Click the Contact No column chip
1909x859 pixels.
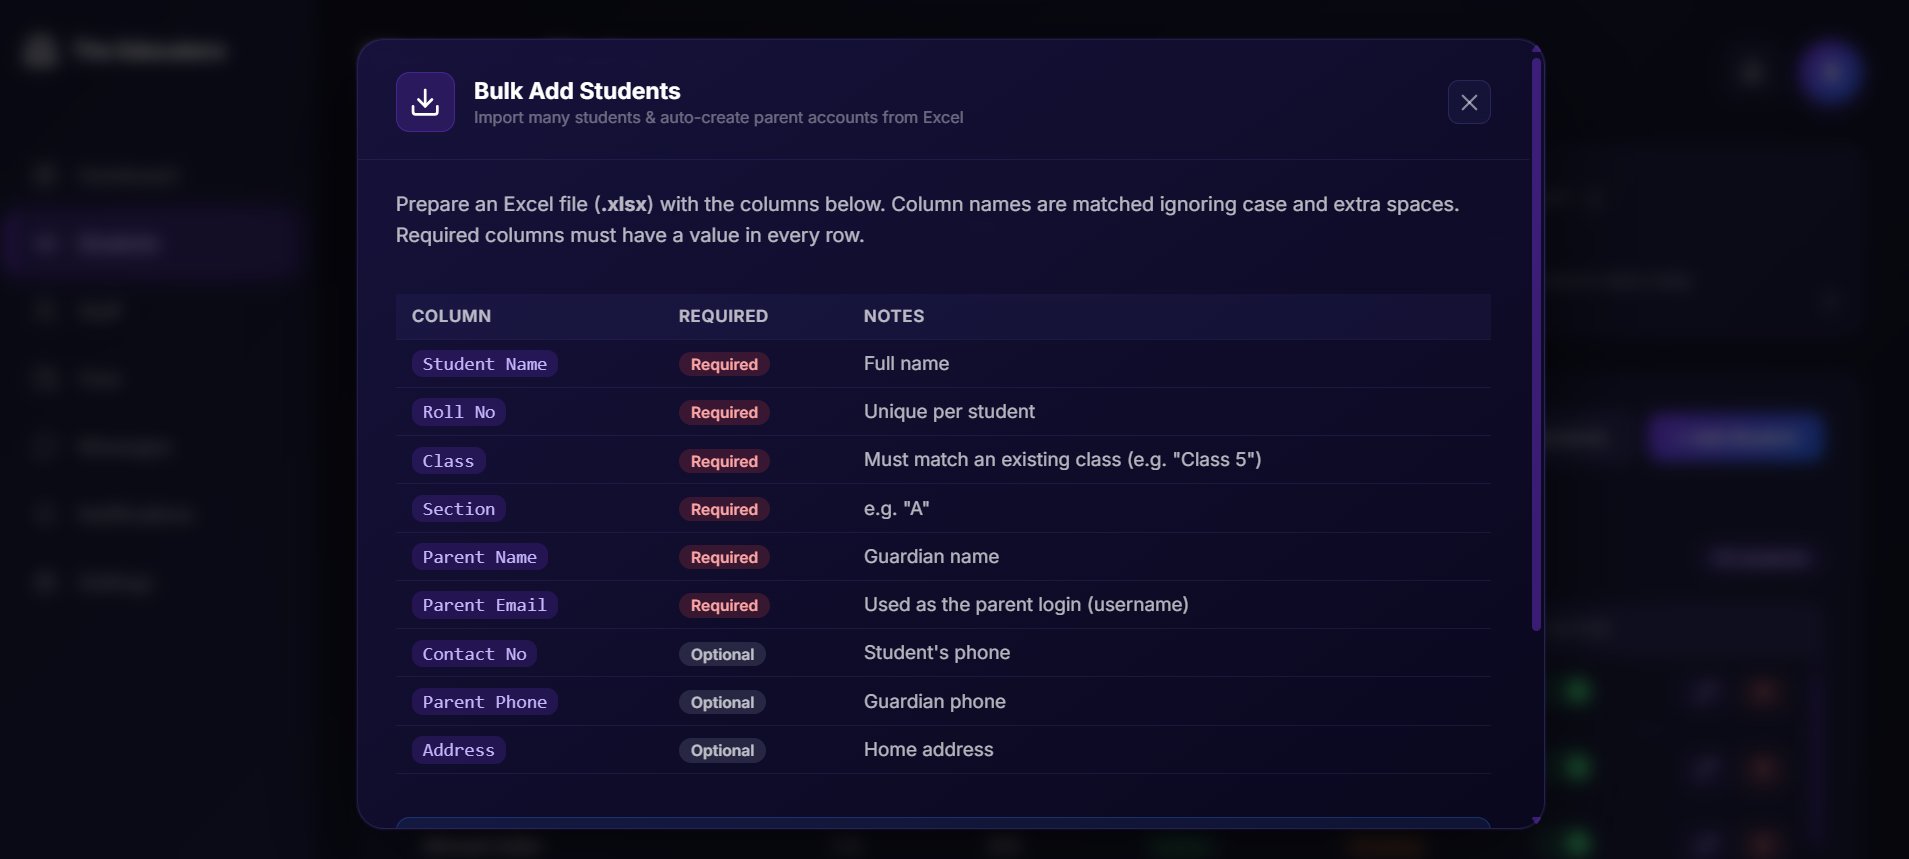click(474, 654)
